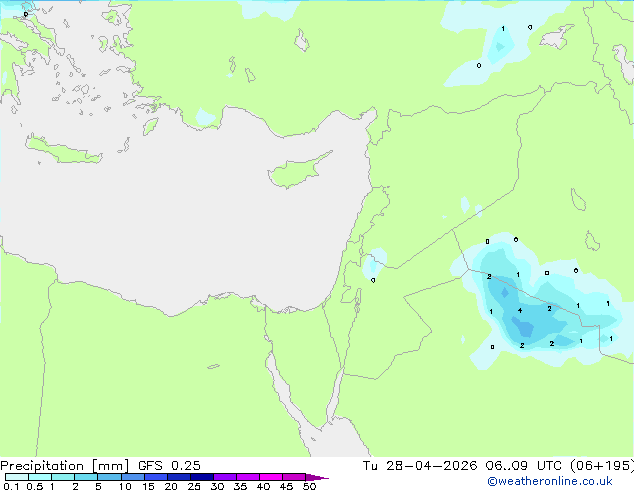The height and width of the screenshot is (490, 634).
Task: Click legend label '25'
Action: tap(194, 486)
